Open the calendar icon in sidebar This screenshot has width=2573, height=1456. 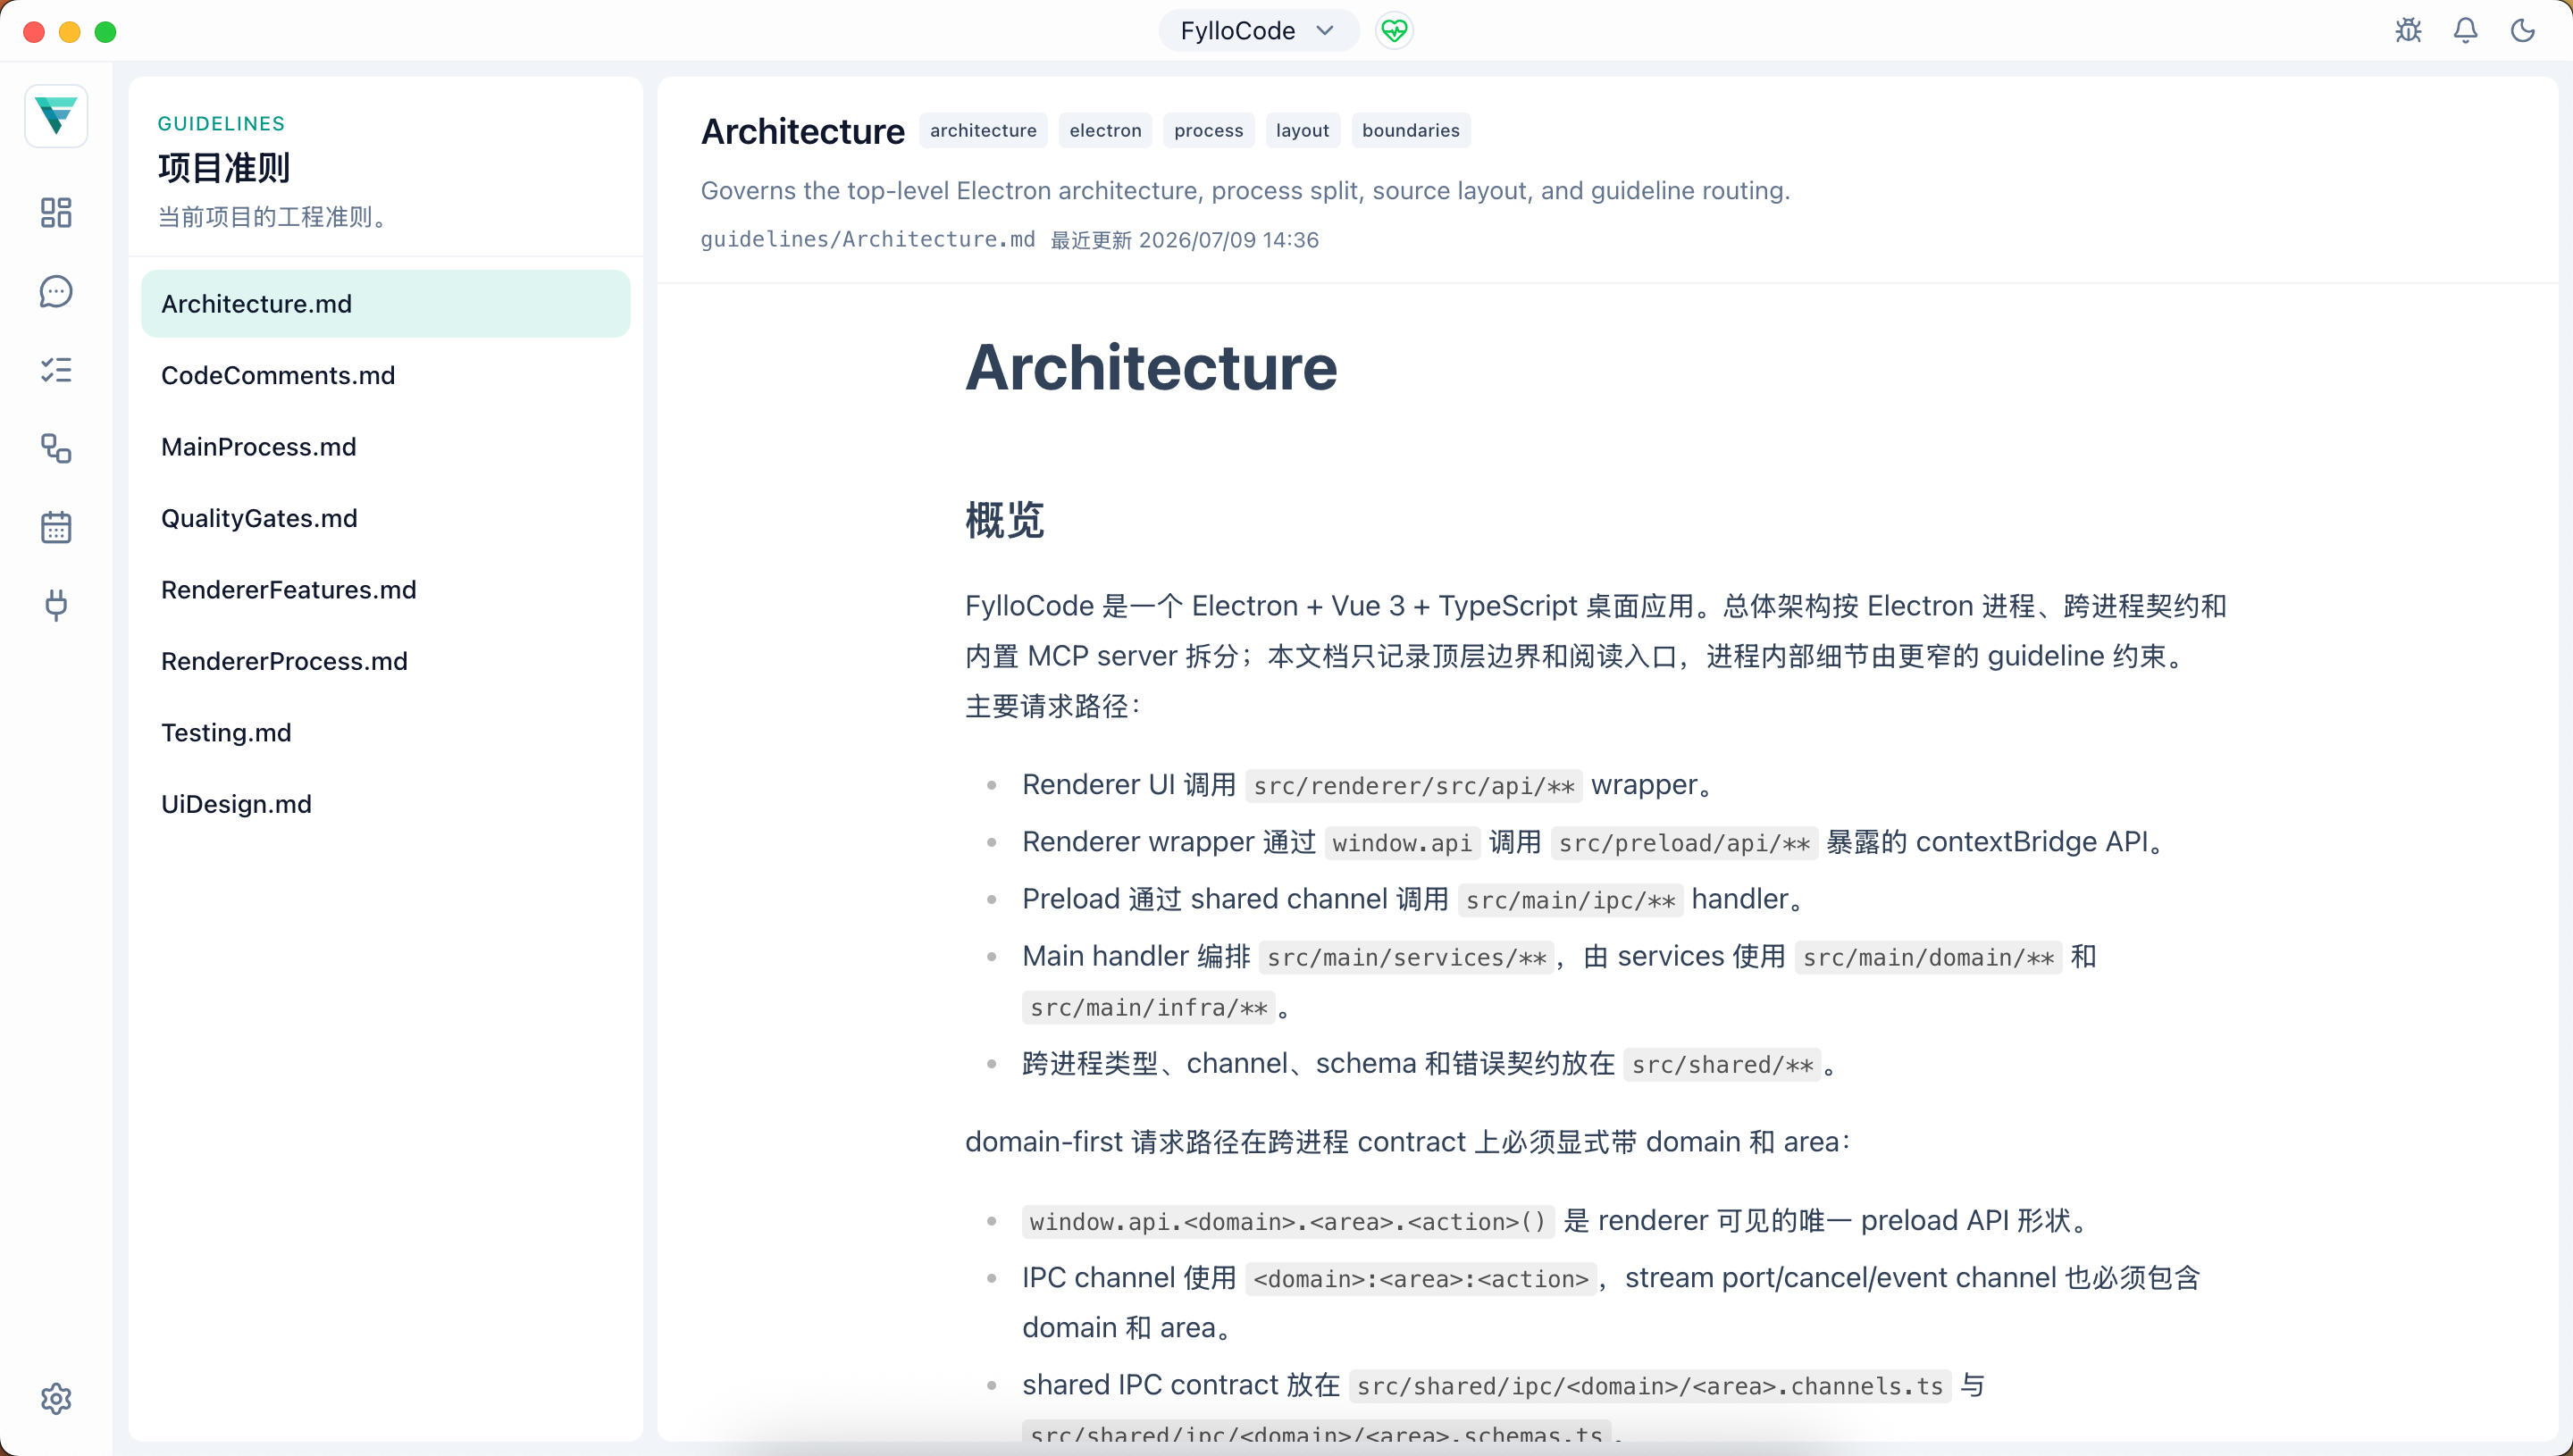56,527
